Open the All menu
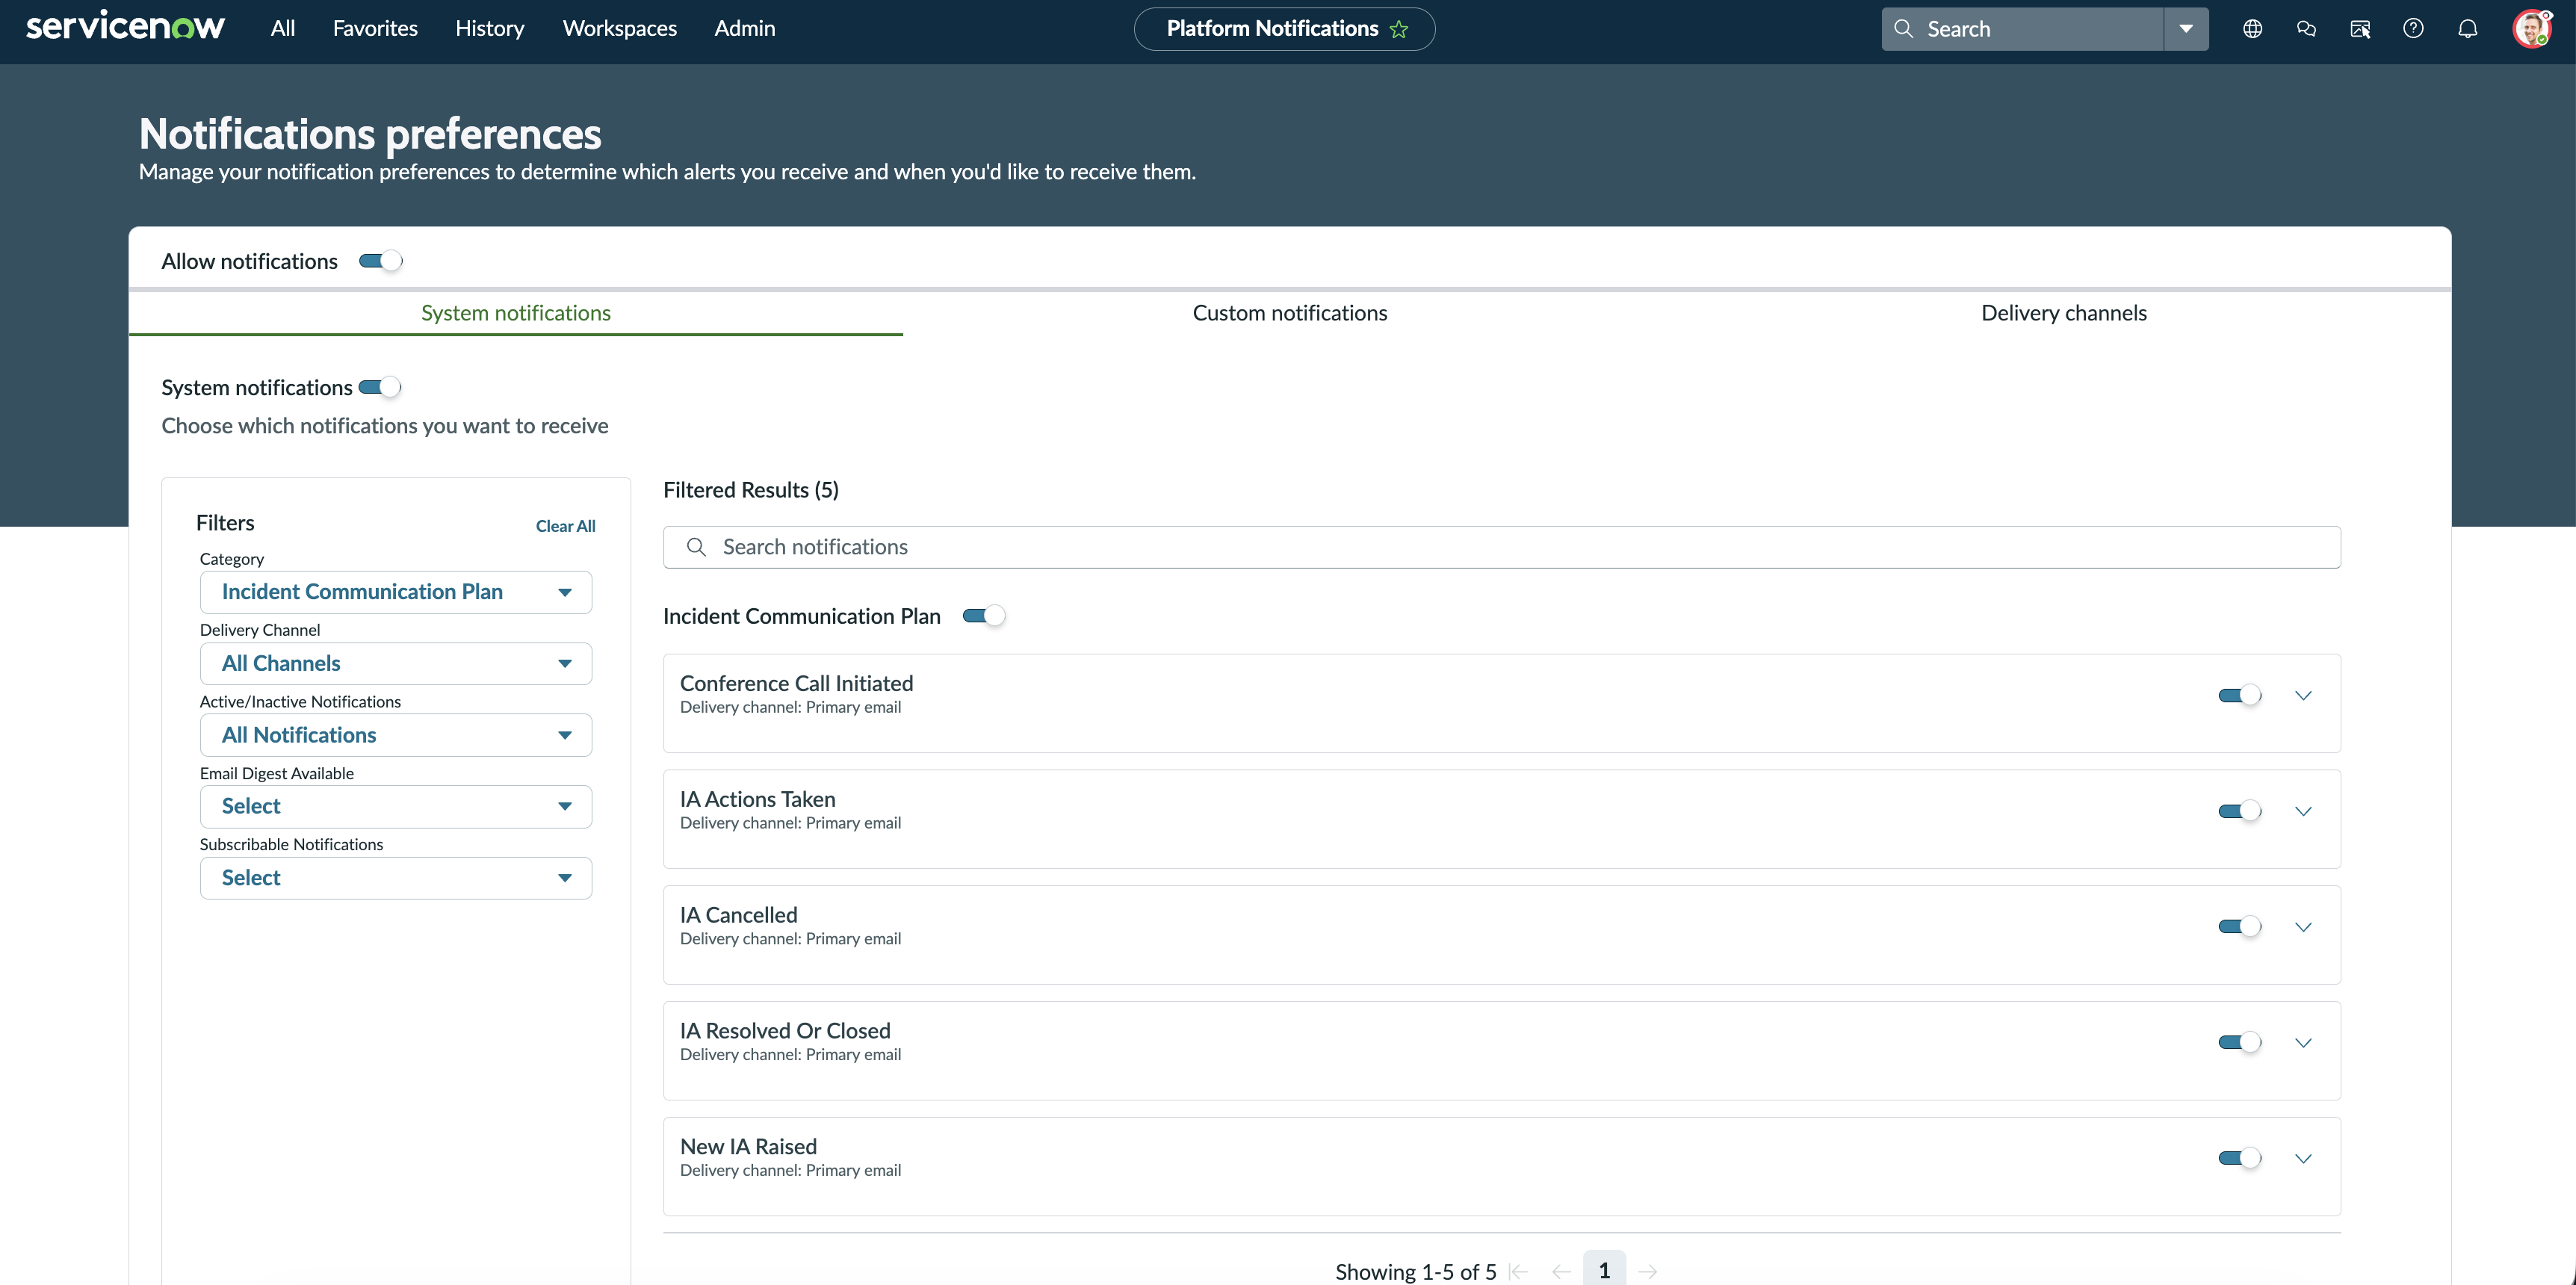This screenshot has height=1285, width=2576. click(x=283, y=28)
